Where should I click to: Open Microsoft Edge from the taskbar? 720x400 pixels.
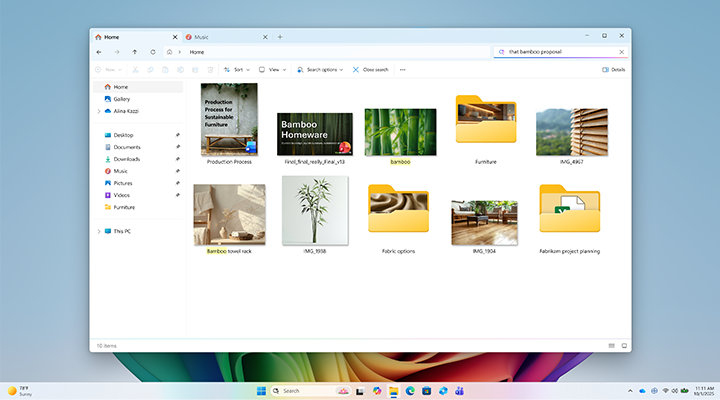[x=410, y=391]
